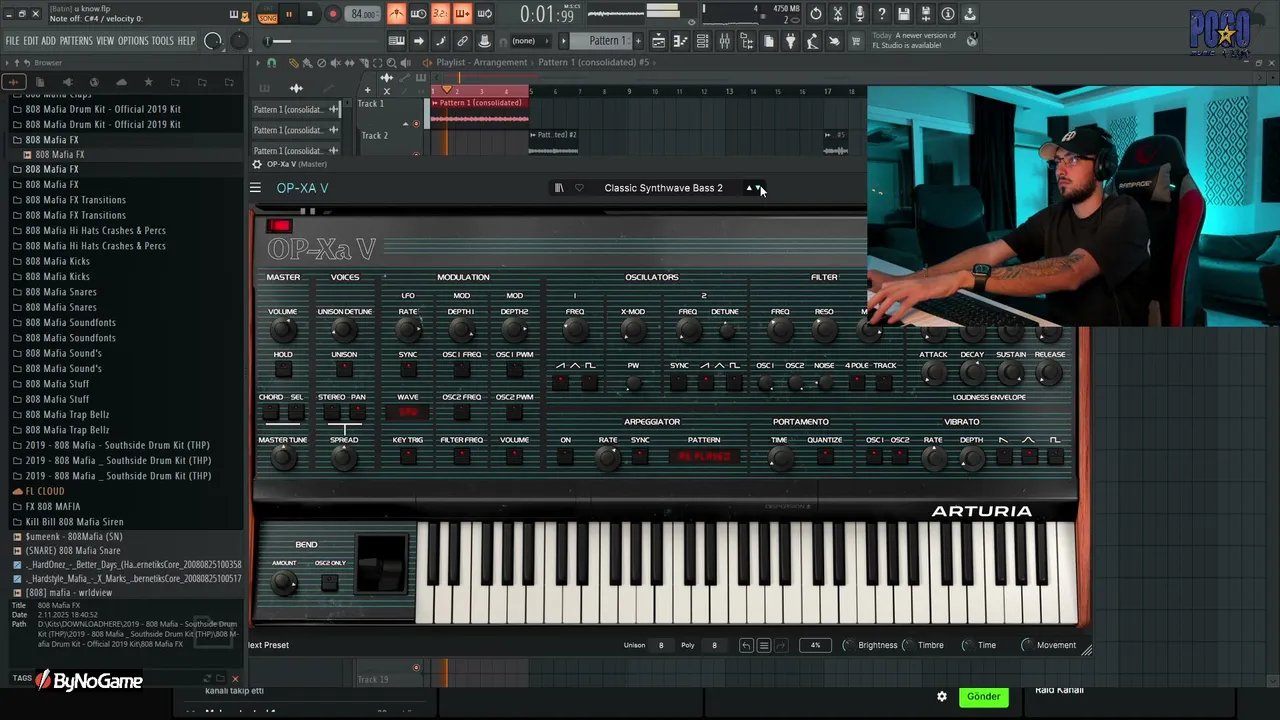Open the OP-Xa V hamburger menu

255,188
